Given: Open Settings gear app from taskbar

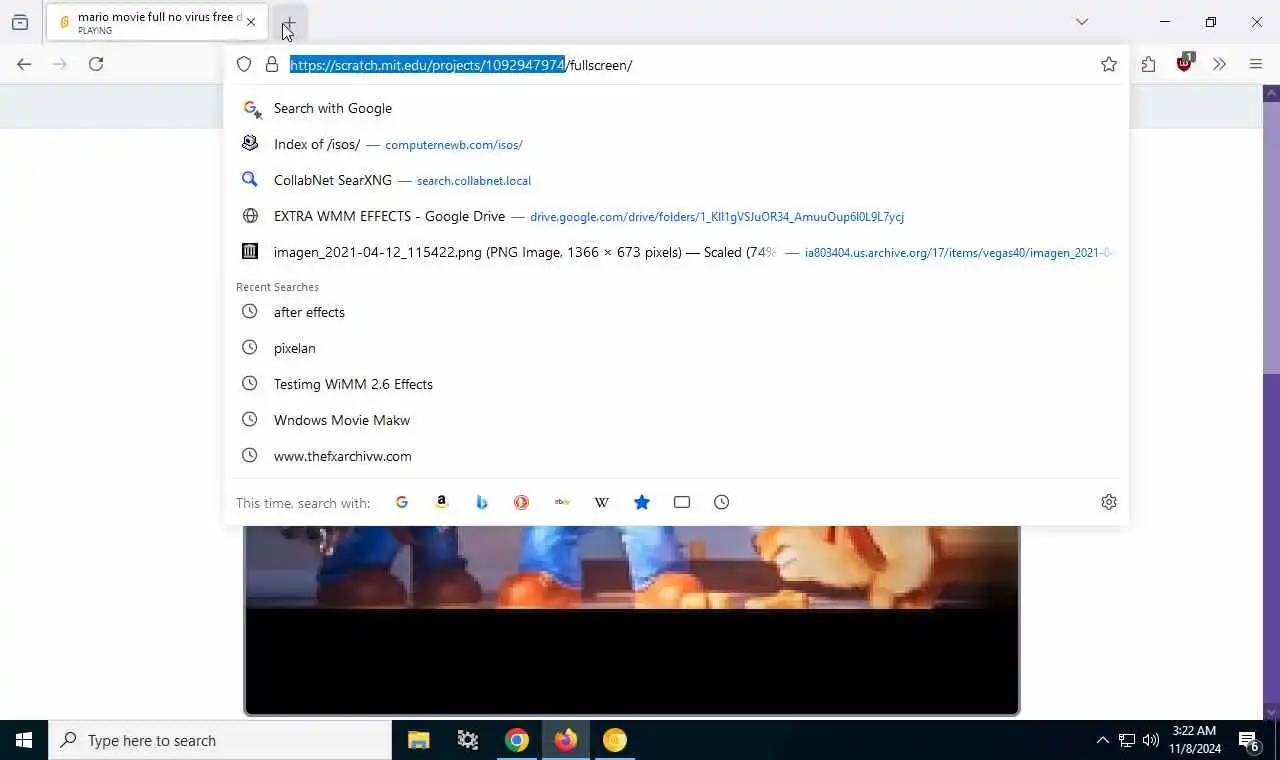Looking at the screenshot, I should [x=467, y=740].
